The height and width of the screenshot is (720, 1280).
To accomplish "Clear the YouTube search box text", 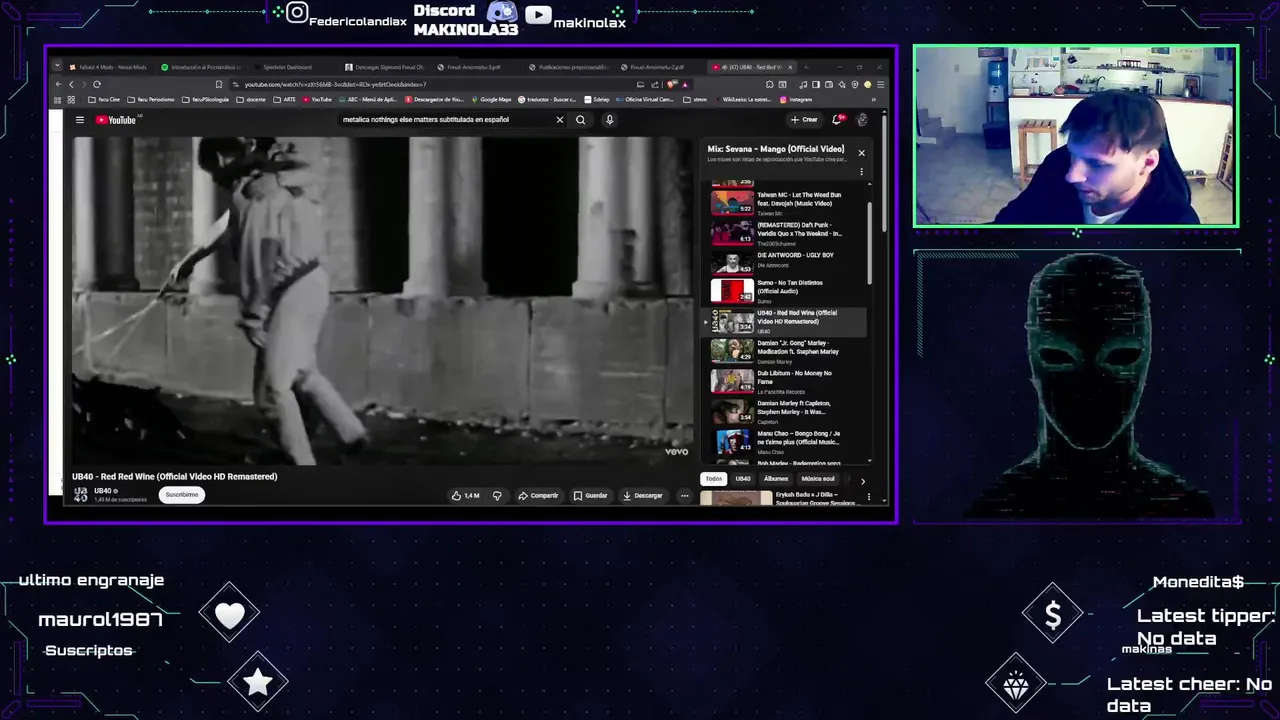I will [x=560, y=120].
